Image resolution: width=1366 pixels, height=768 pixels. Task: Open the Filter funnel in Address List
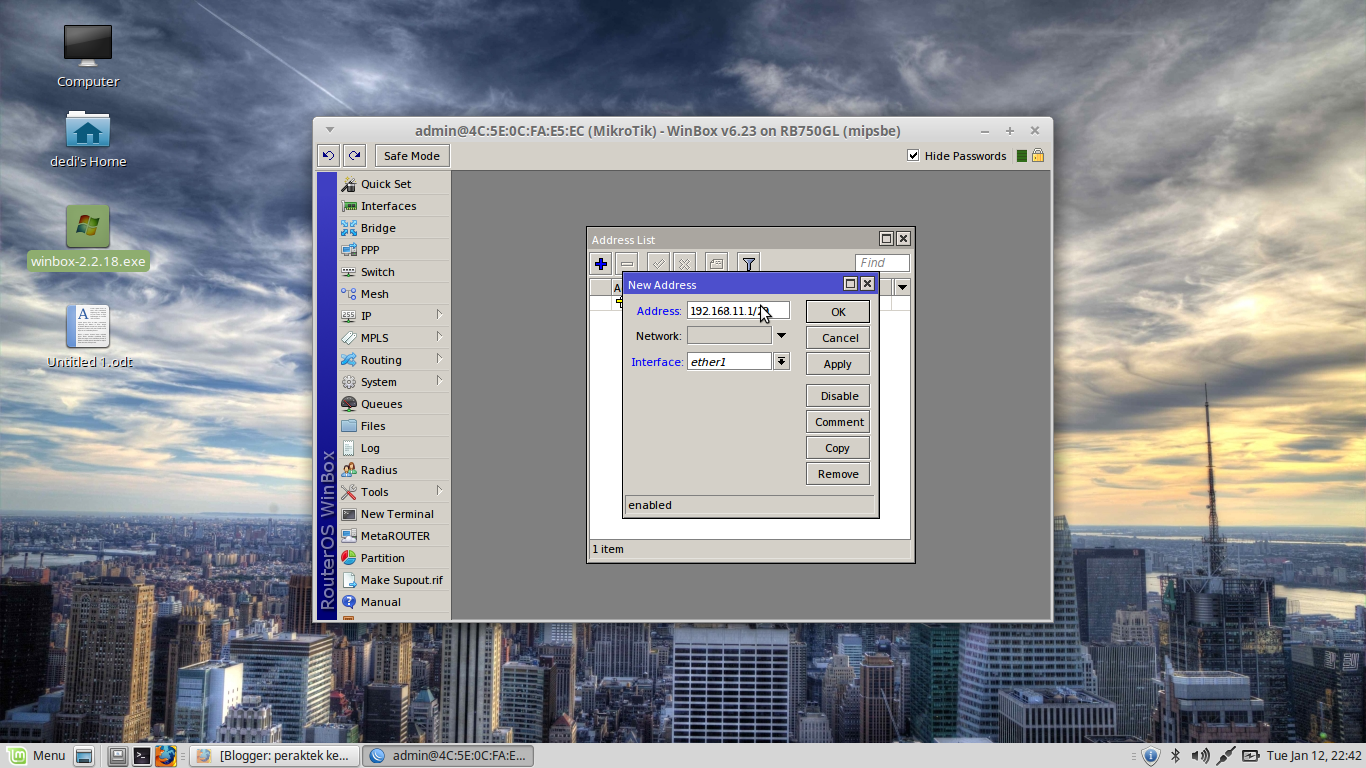click(748, 264)
